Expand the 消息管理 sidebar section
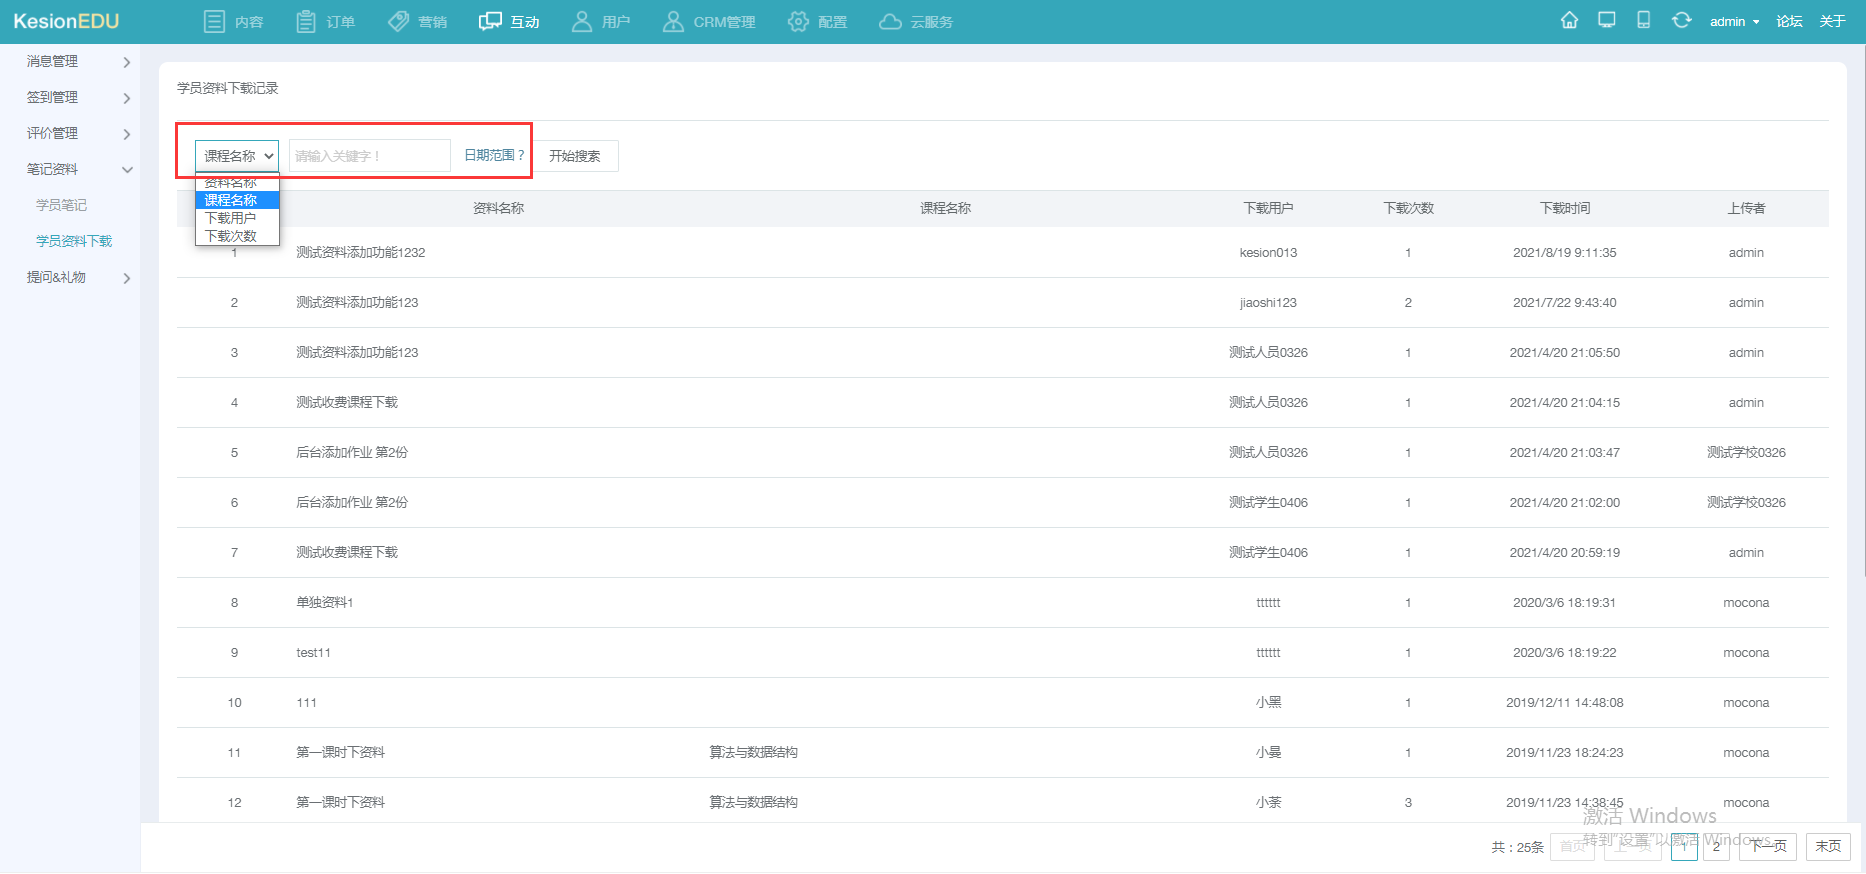Viewport: 1866px width, 874px height. click(78, 62)
